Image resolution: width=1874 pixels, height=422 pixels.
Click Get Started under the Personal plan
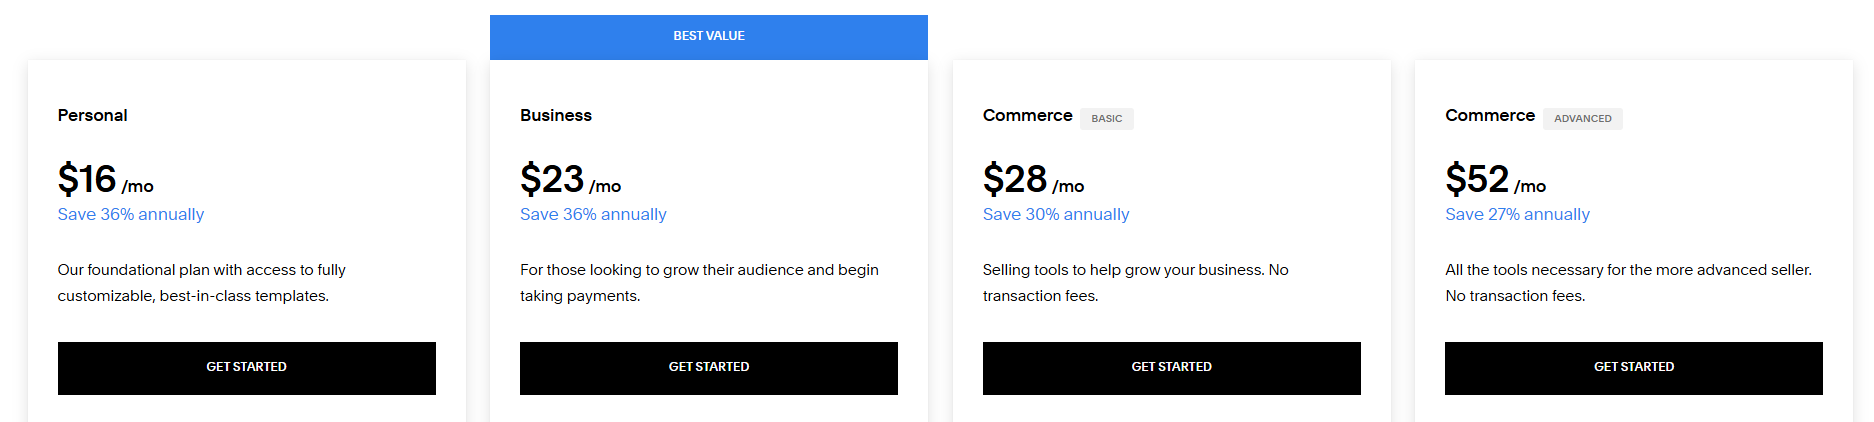click(x=246, y=367)
